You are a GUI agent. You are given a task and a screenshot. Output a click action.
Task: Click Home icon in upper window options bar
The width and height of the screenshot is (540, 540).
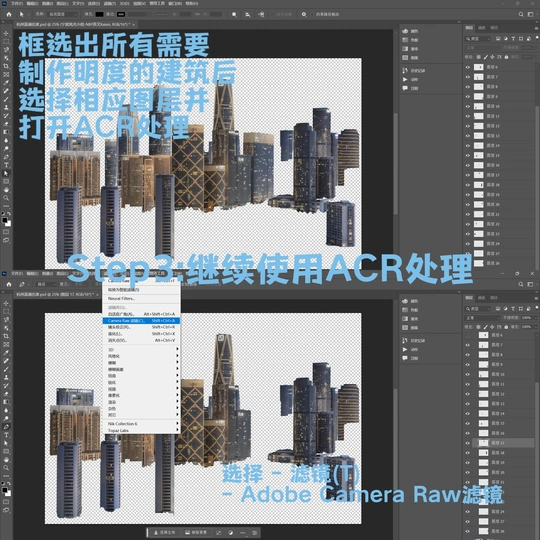point(9,14)
